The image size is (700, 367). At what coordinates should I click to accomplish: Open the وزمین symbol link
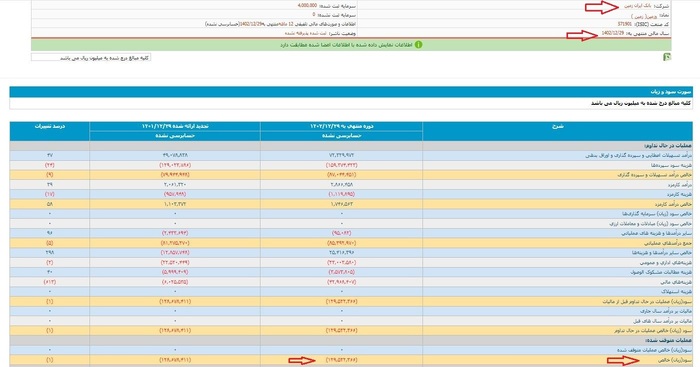644,16
